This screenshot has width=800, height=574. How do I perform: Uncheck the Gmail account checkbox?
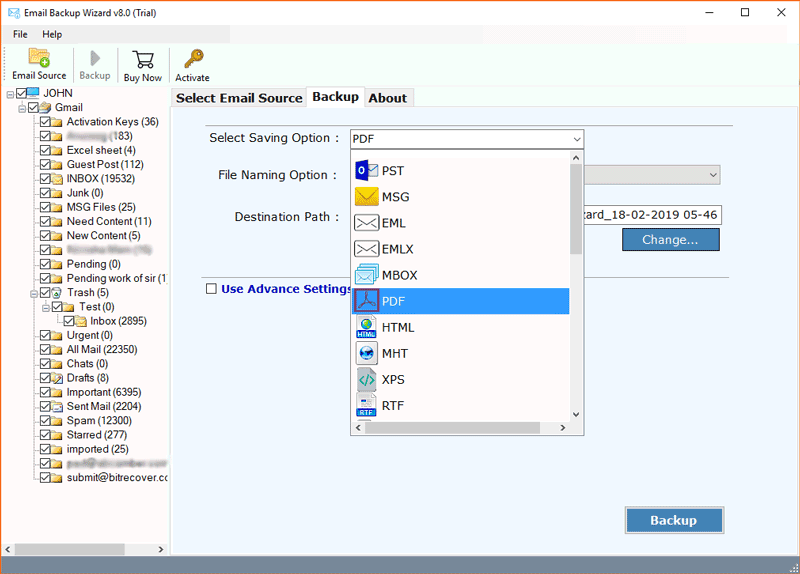point(34,107)
